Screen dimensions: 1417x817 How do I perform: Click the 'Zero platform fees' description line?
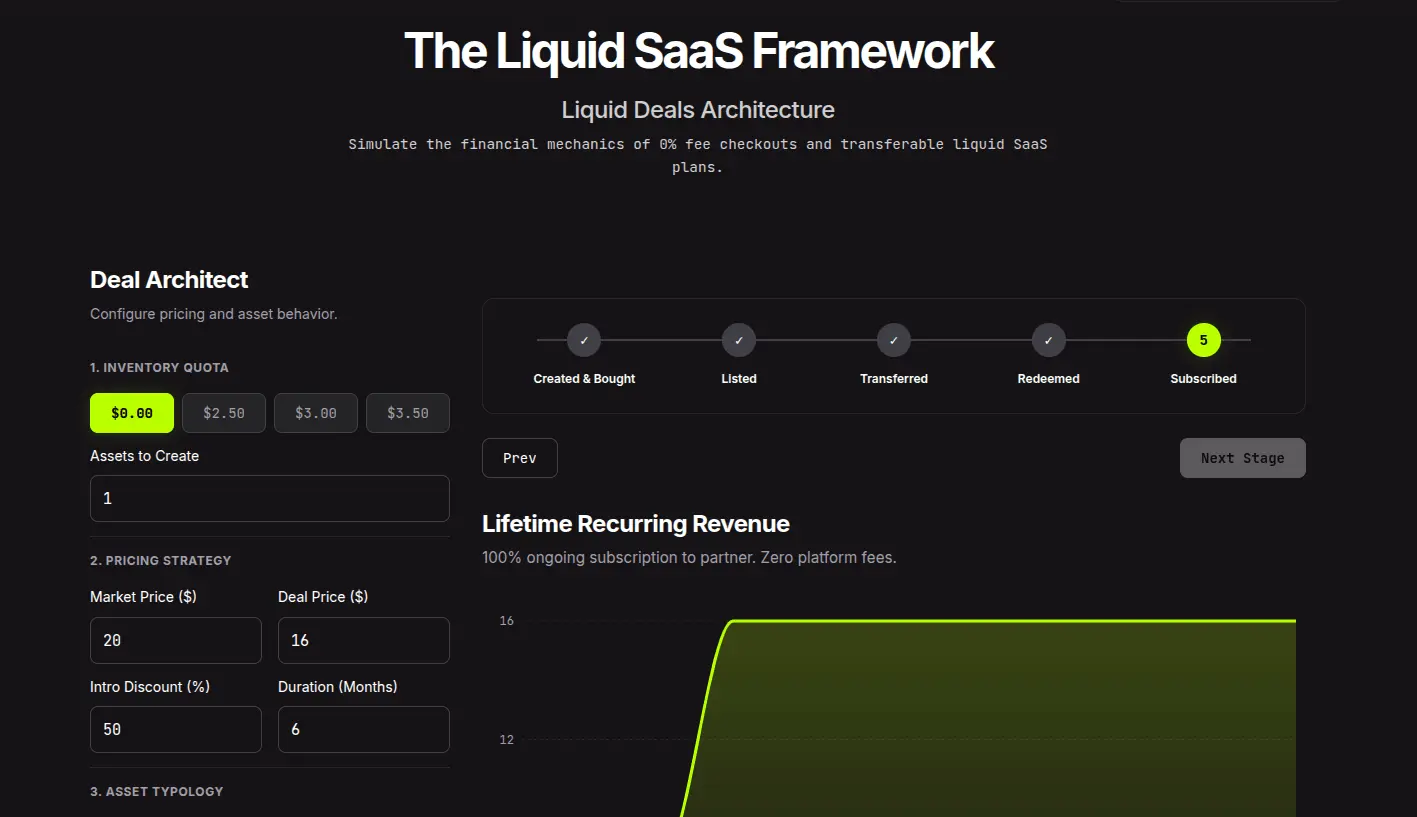tap(689, 558)
